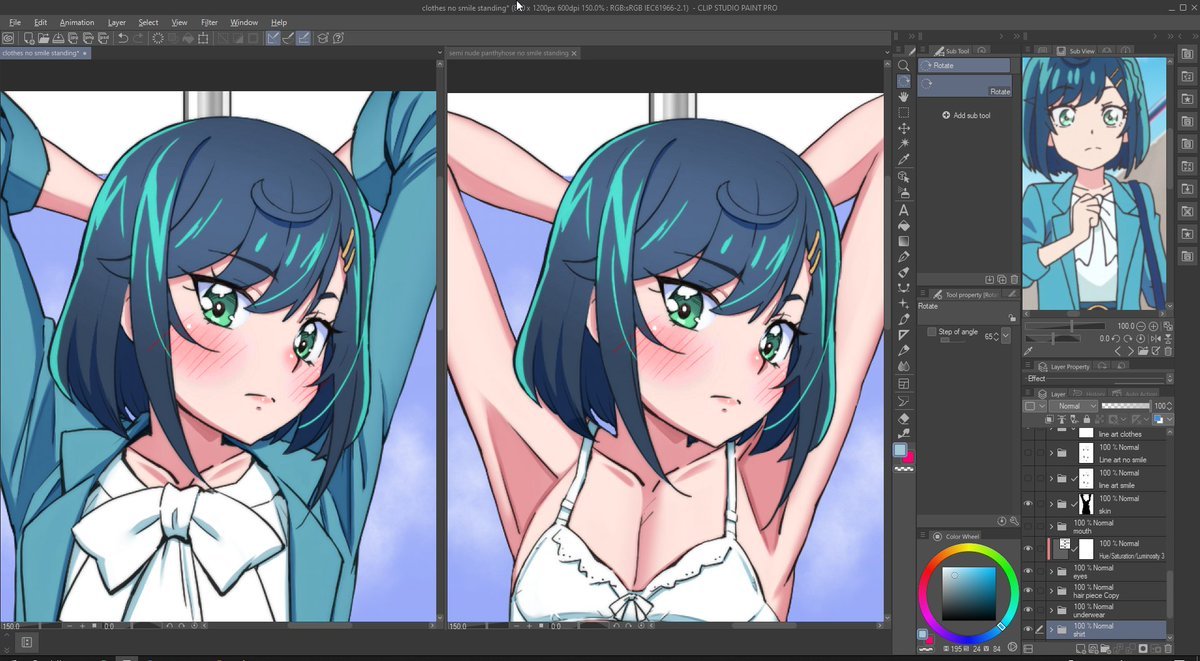
Task: Pick the Eyedropper tool
Action: [x=903, y=159]
